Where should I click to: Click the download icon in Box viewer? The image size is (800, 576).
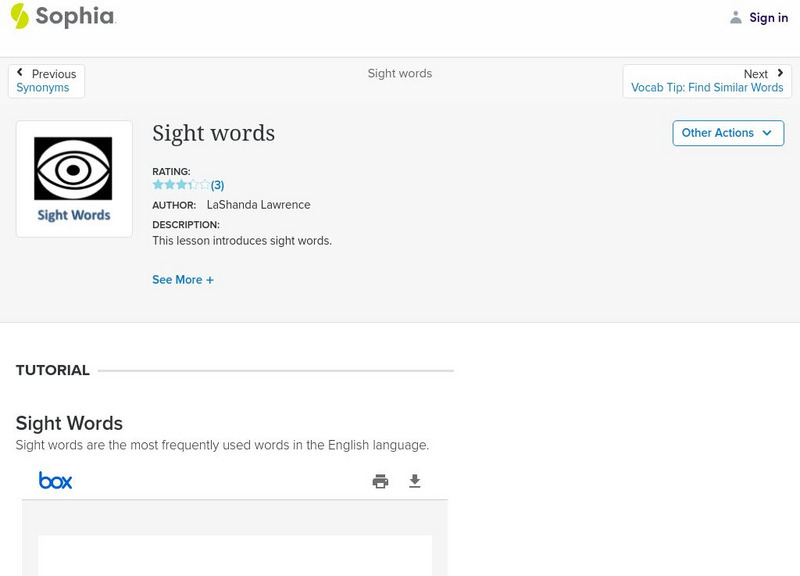coord(415,481)
